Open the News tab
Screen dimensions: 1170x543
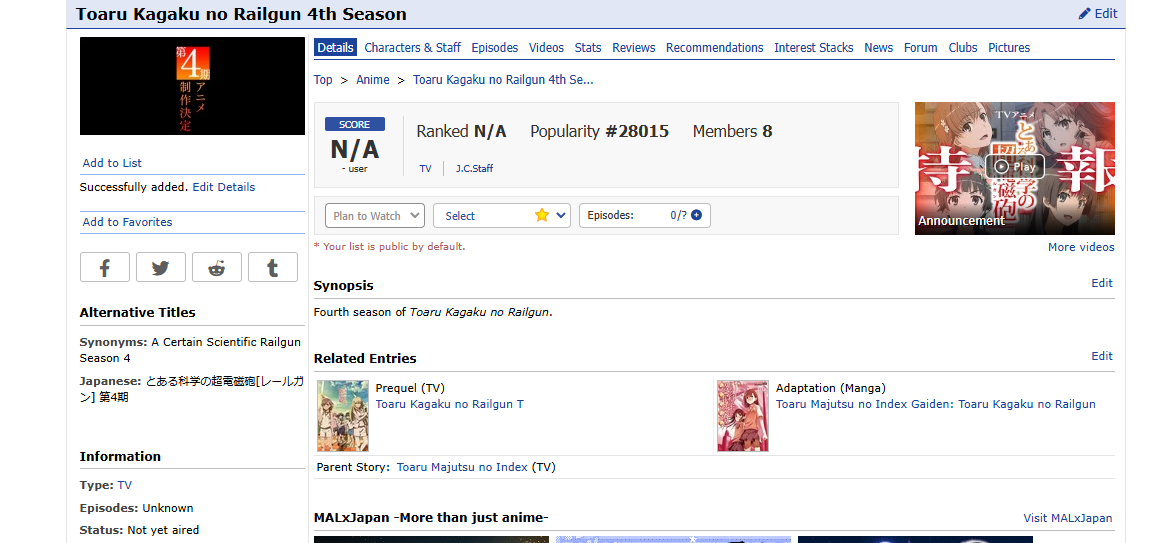point(878,48)
